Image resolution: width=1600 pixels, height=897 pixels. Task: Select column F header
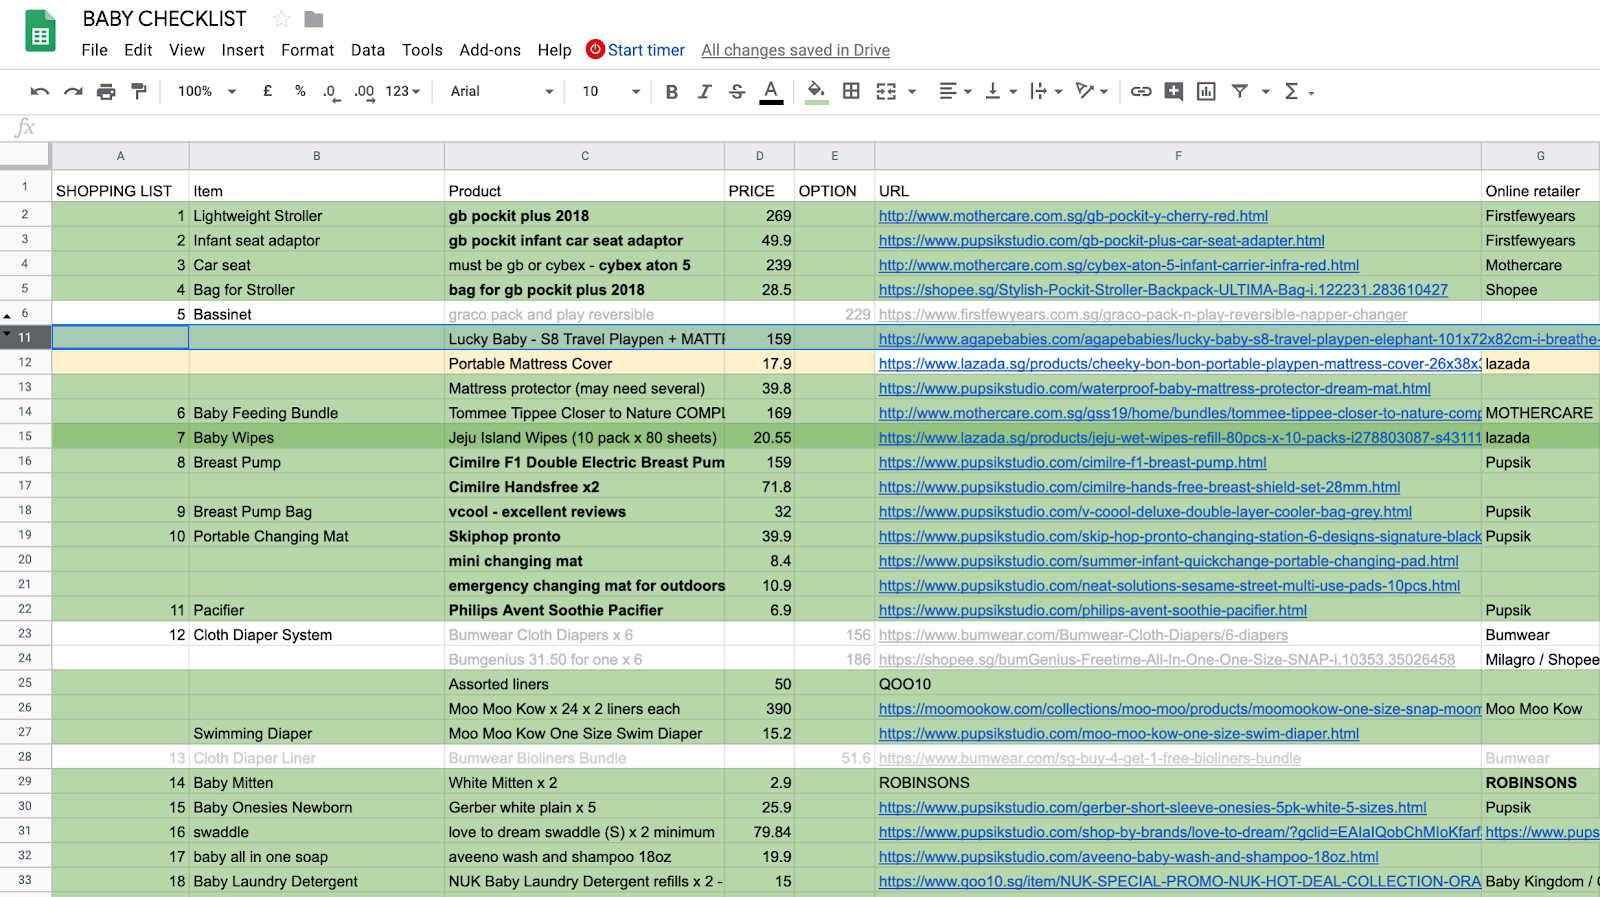tap(1178, 156)
